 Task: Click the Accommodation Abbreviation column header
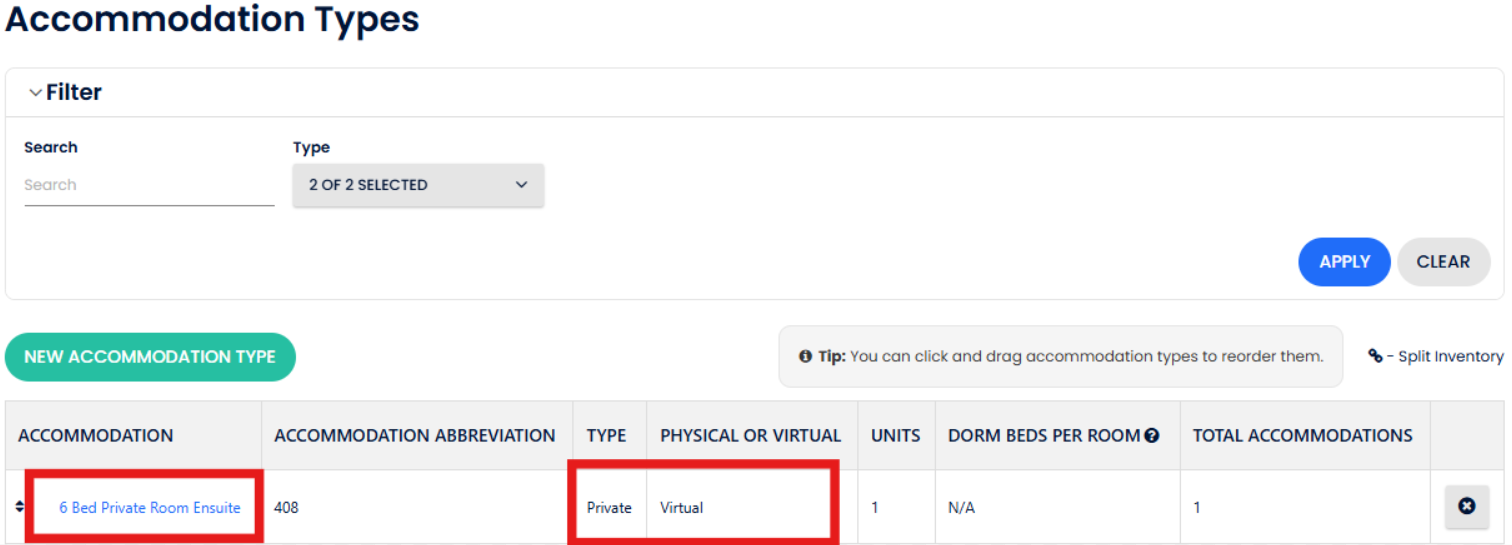pyautogui.click(x=415, y=436)
